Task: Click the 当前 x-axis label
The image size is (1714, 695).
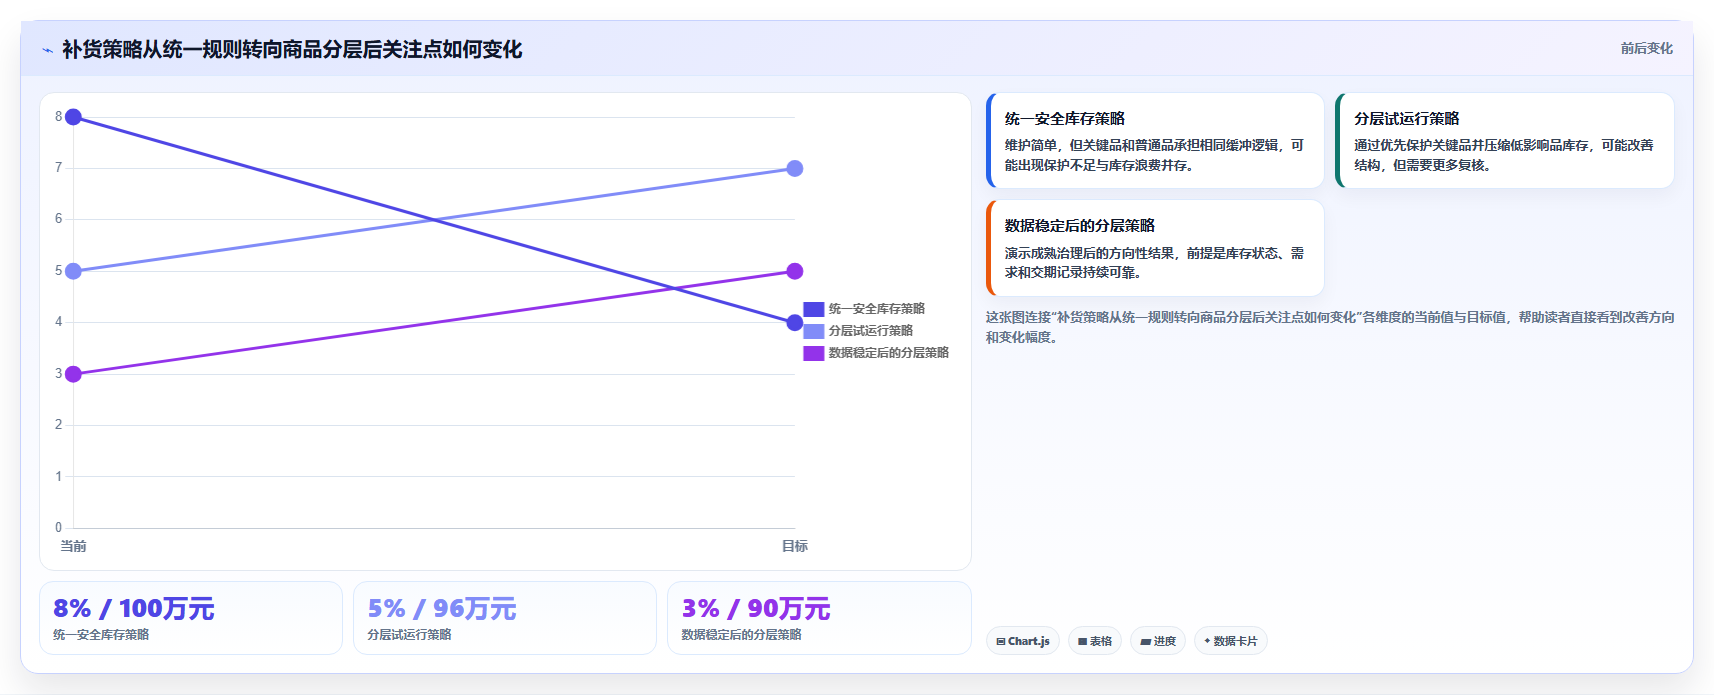Action: (73, 546)
